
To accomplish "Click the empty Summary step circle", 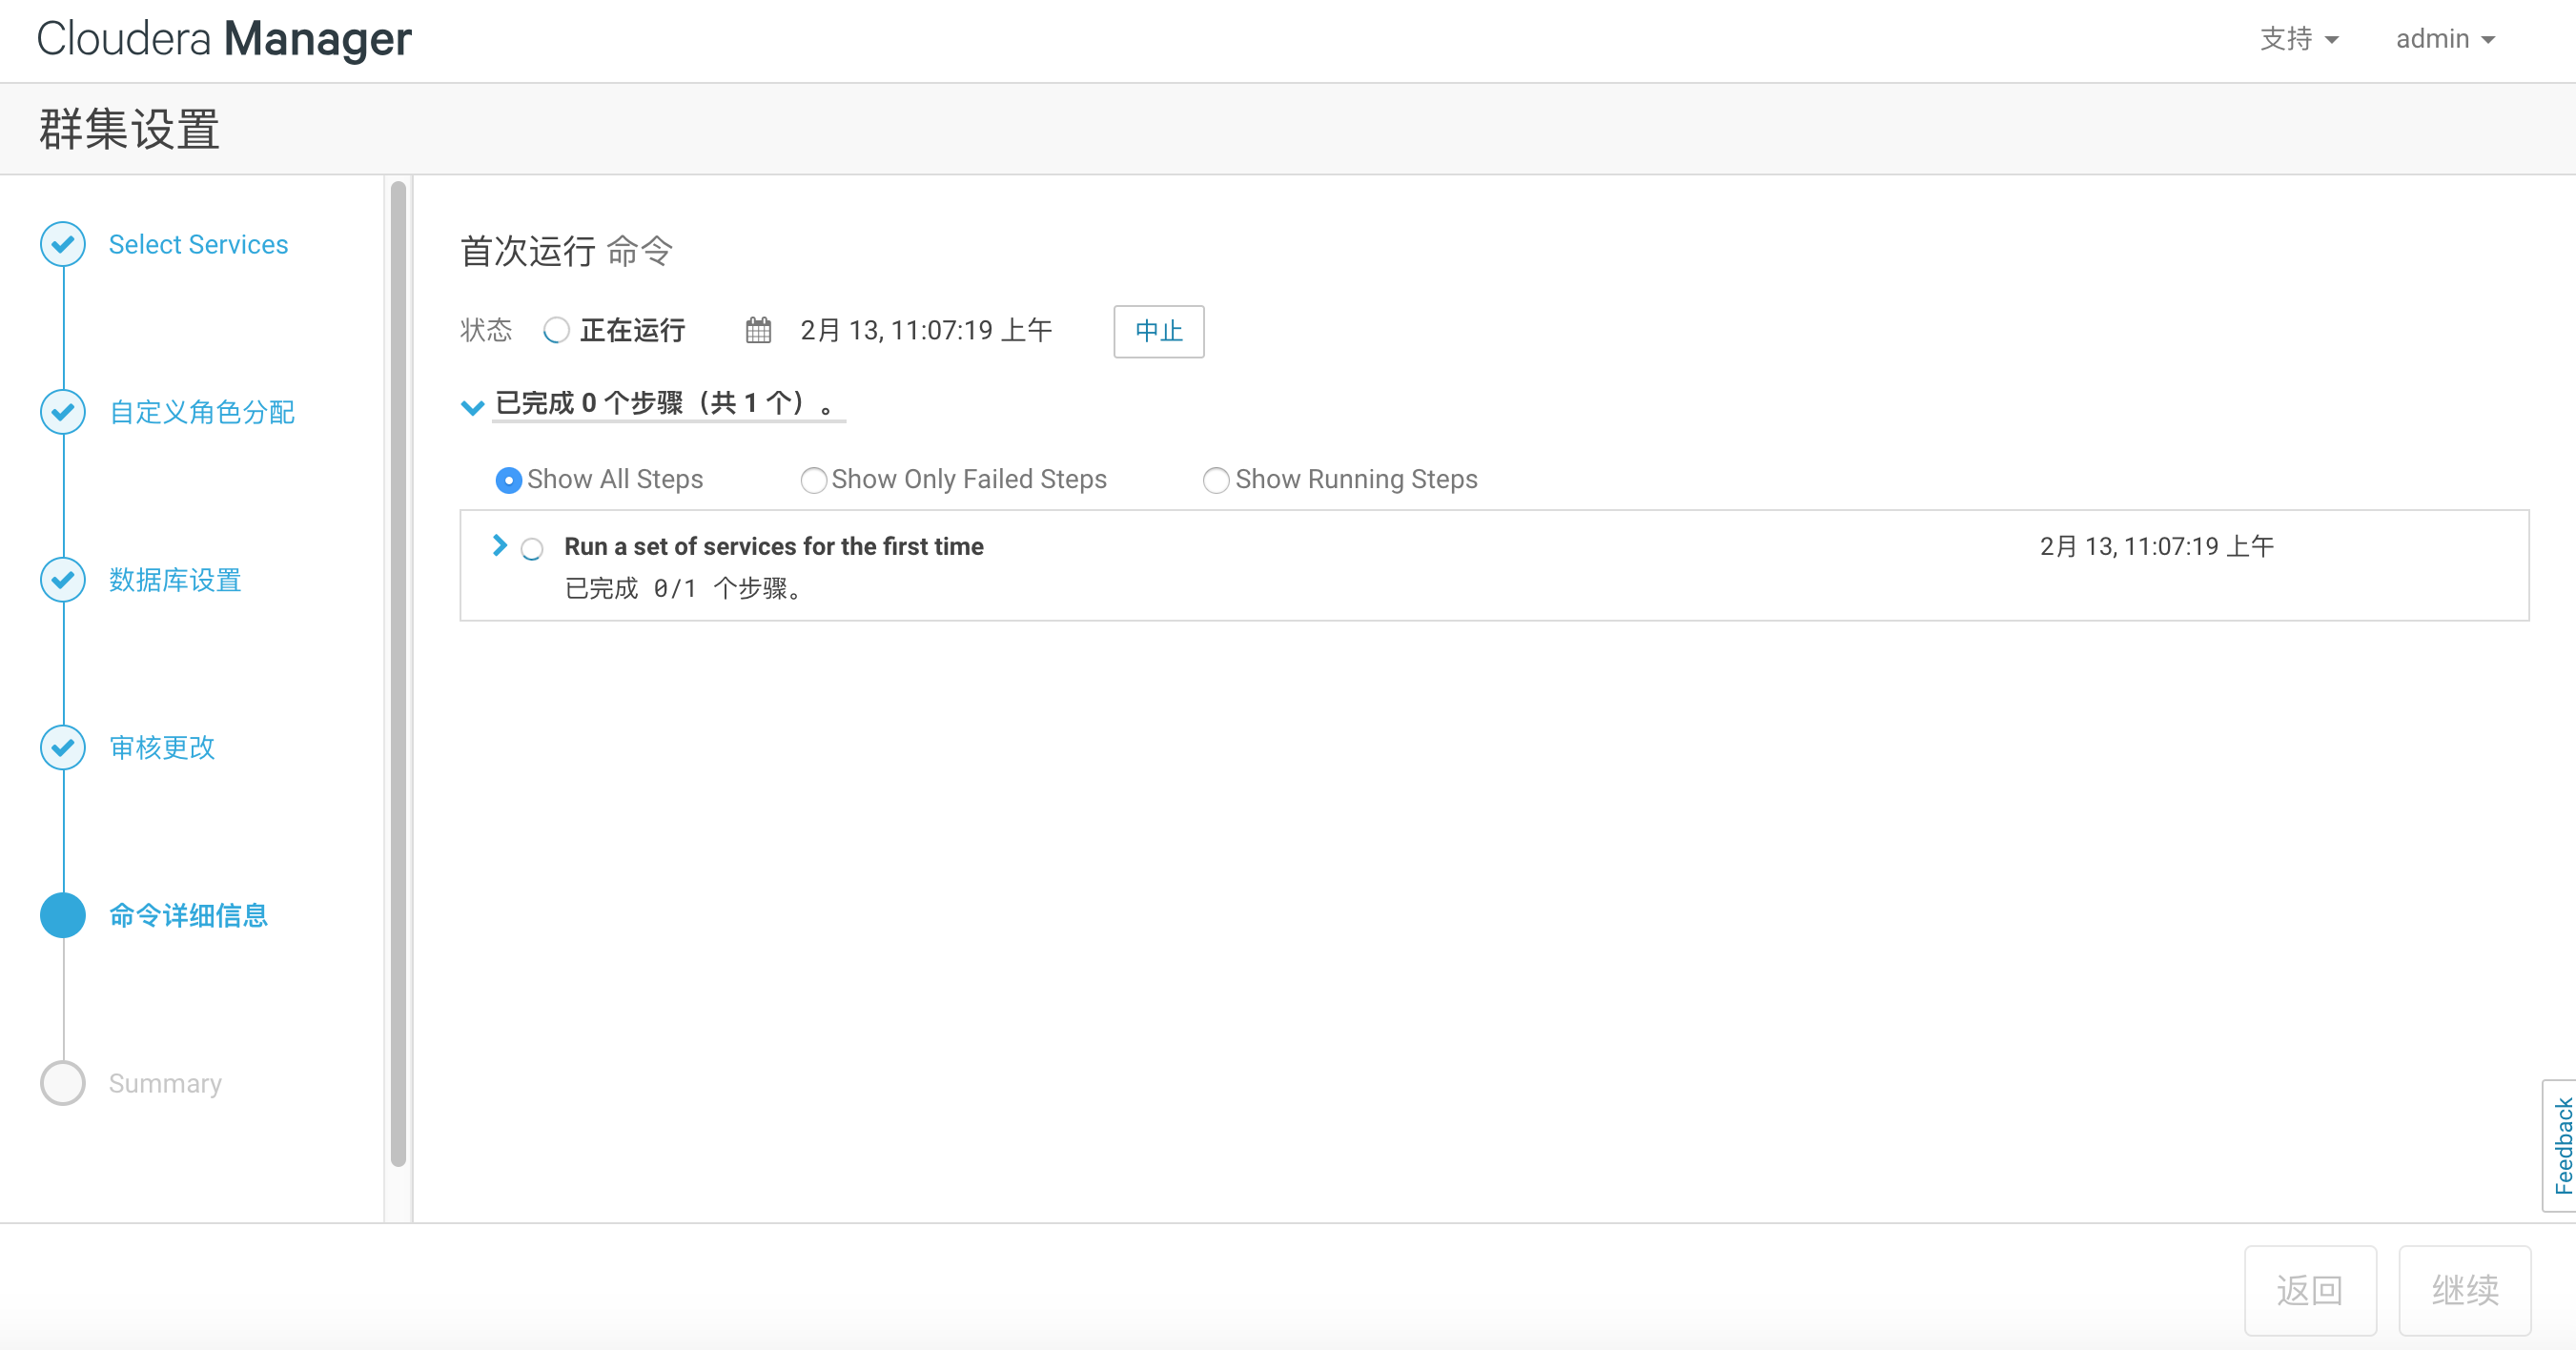I will click(63, 1083).
